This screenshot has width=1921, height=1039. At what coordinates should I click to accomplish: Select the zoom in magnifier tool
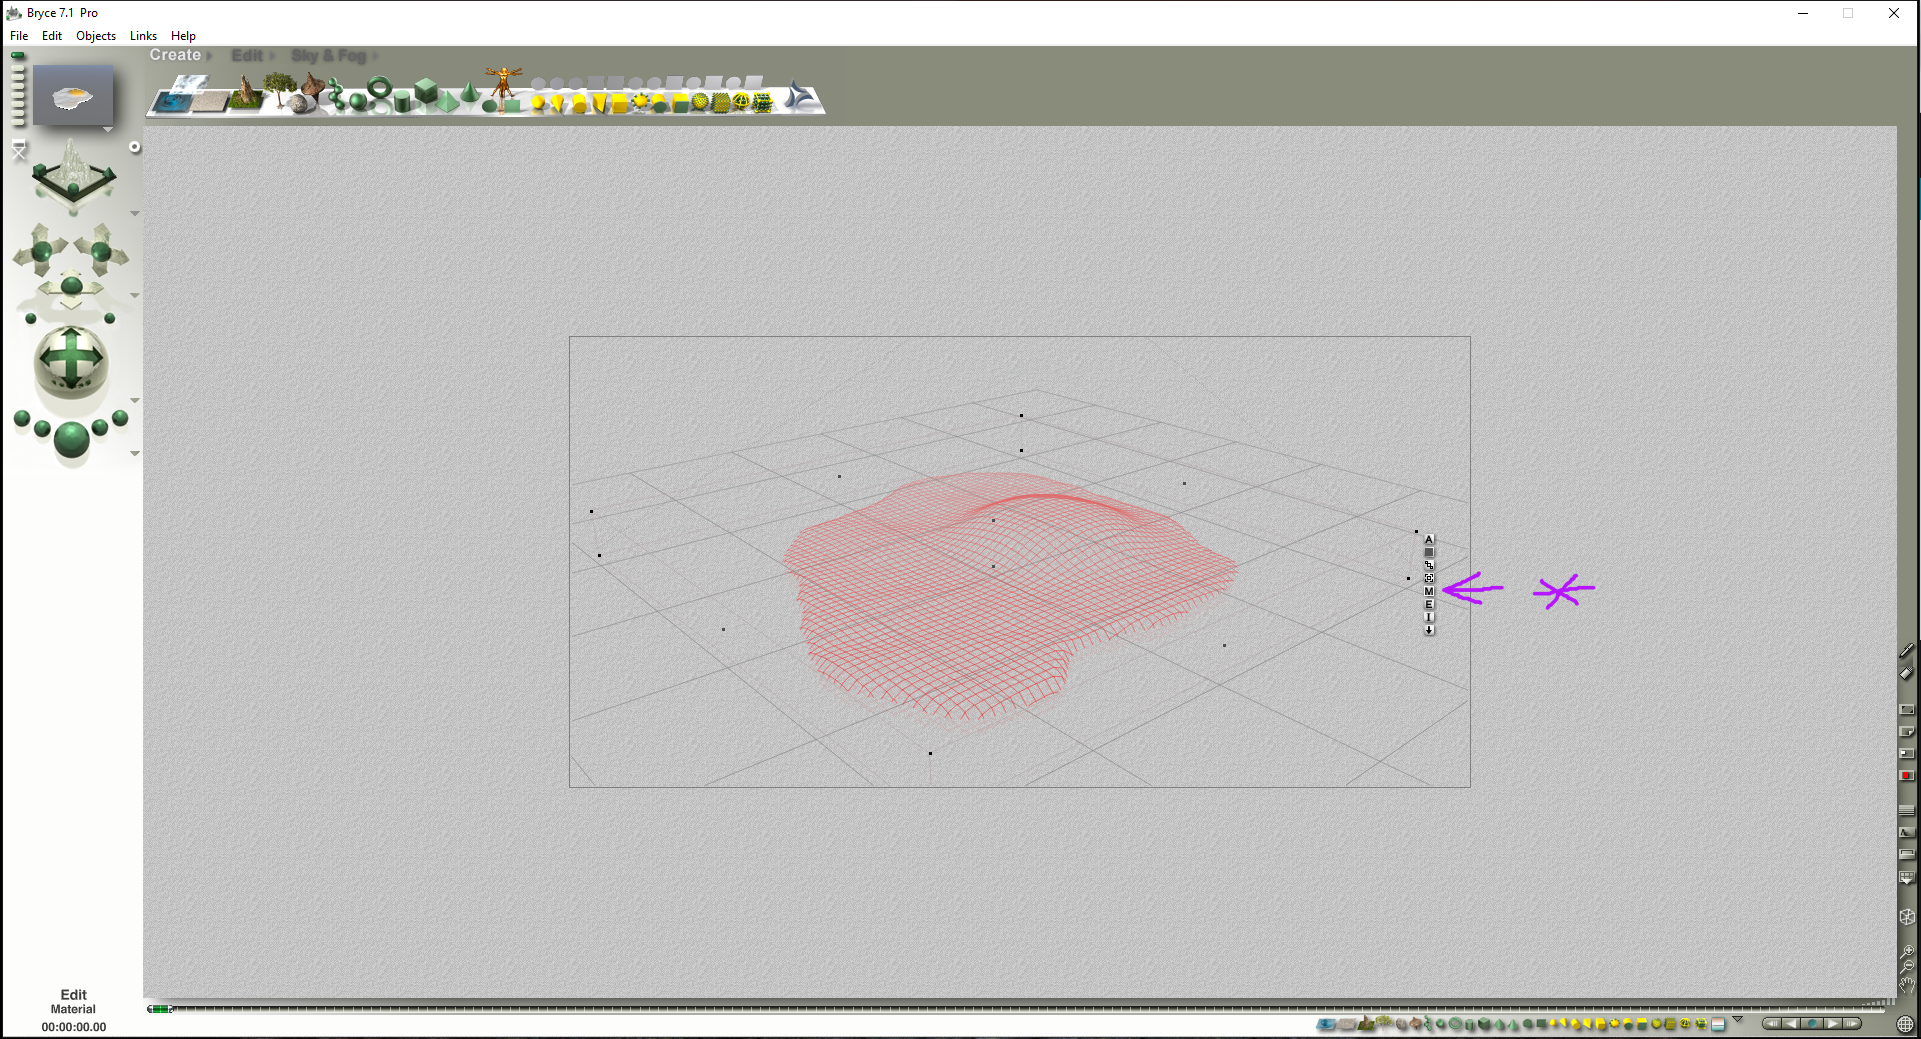(x=1908, y=951)
